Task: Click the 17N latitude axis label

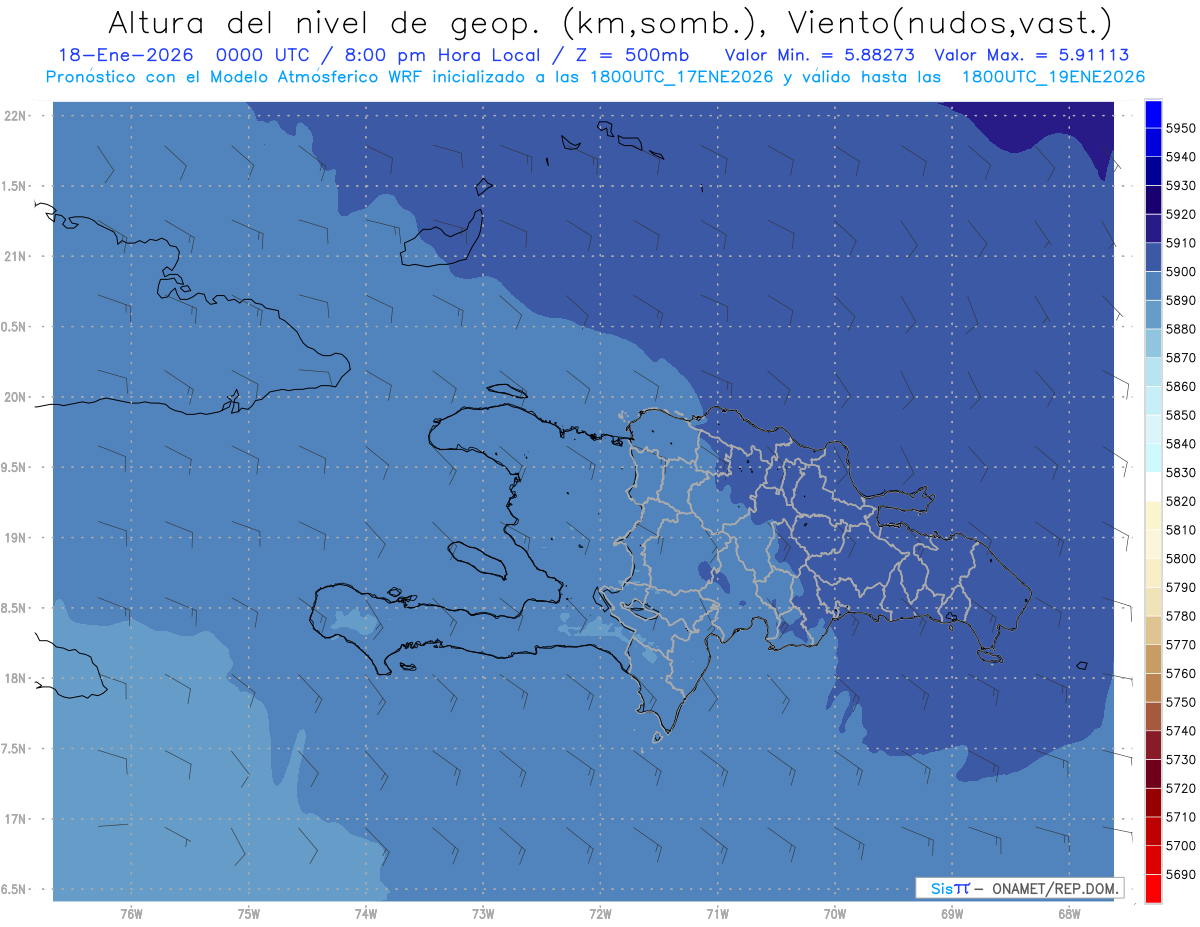Action: click(17, 819)
